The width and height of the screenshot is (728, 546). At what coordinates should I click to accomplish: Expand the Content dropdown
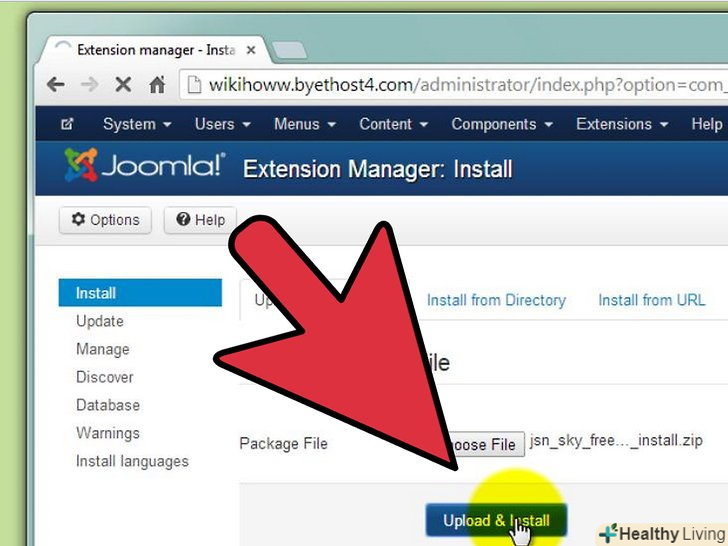(393, 124)
